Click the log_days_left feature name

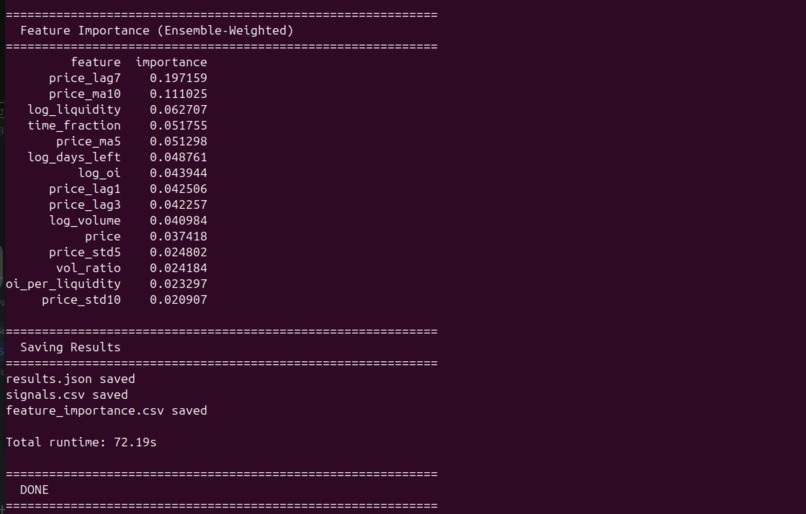[74, 157]
